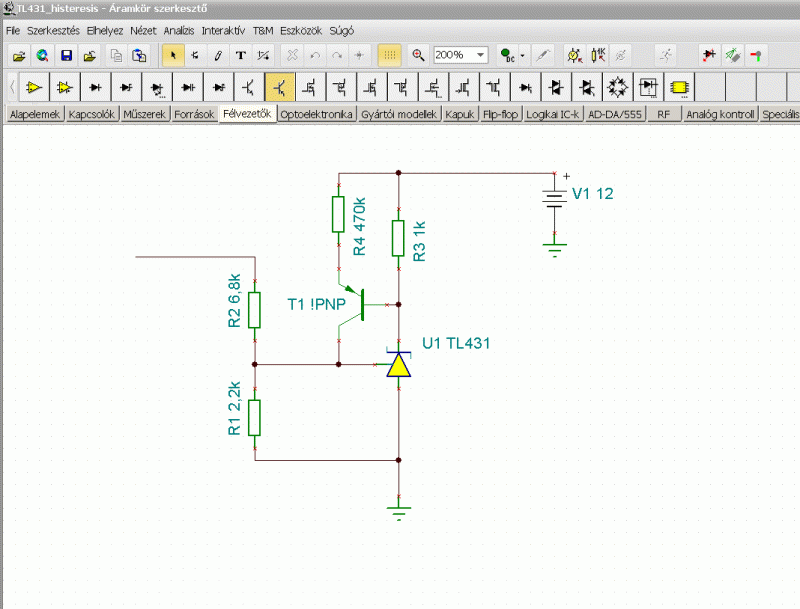Open the T&M menu

pyautogui.click(x=263, y=31)
